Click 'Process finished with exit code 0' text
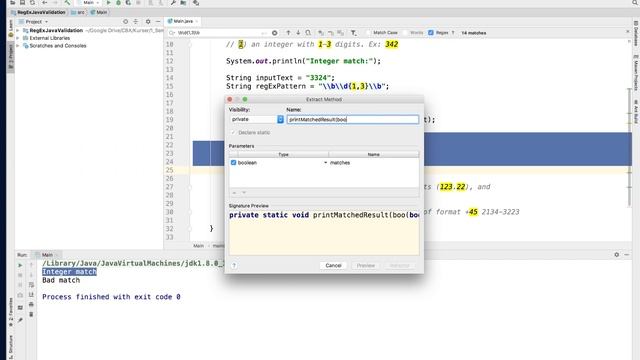 pos(111,297)
